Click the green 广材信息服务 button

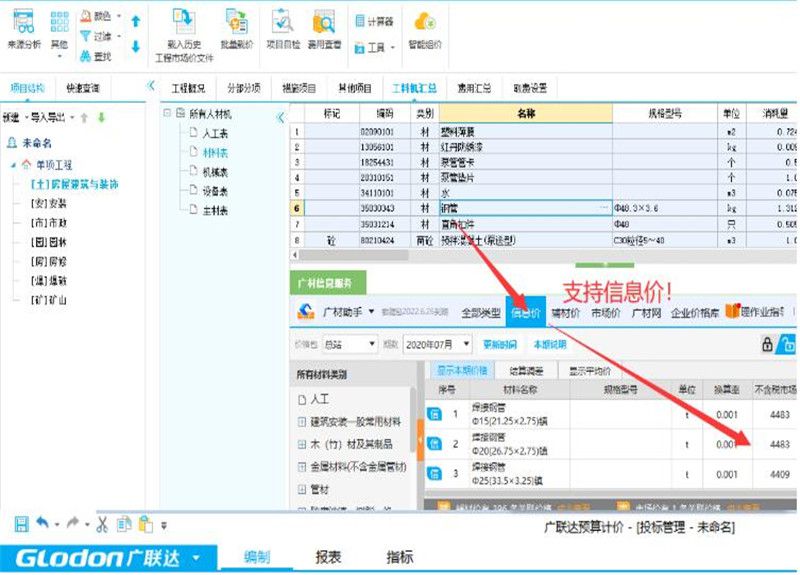point(328,282)
